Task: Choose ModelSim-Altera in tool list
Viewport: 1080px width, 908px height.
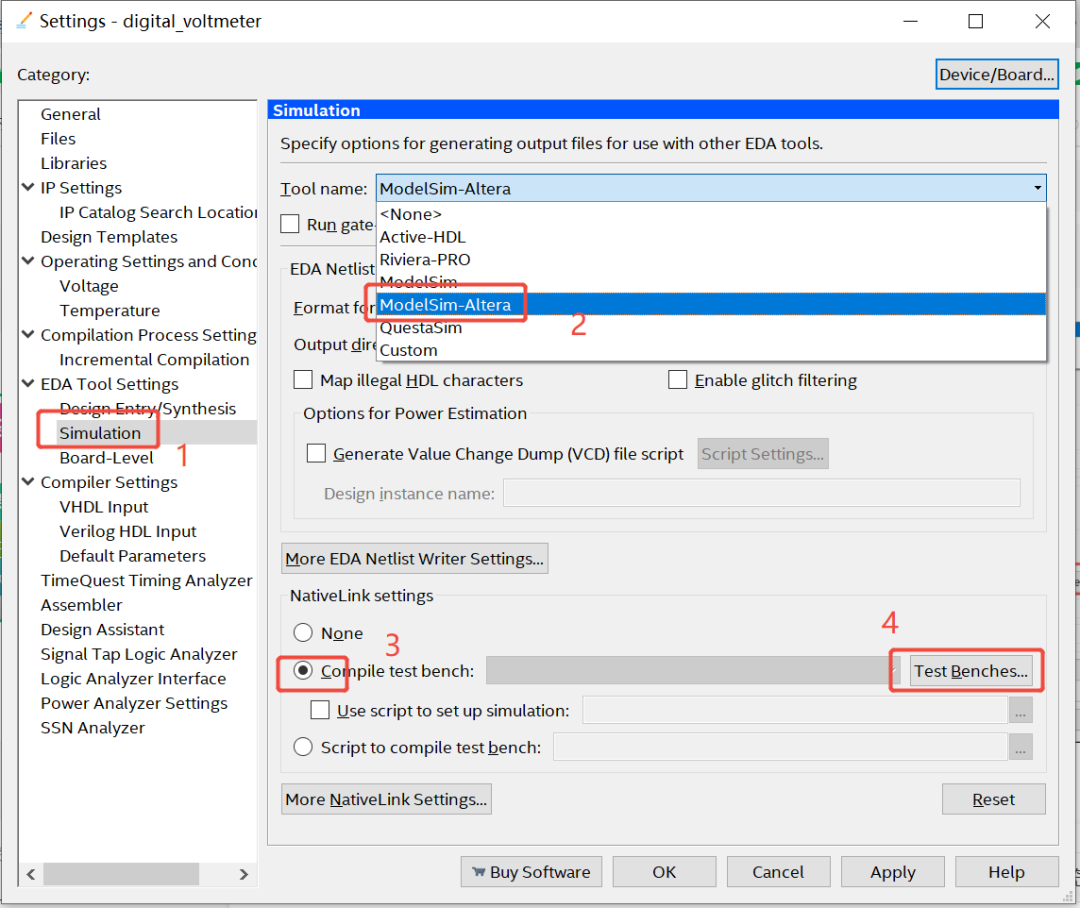Action: 711,305
